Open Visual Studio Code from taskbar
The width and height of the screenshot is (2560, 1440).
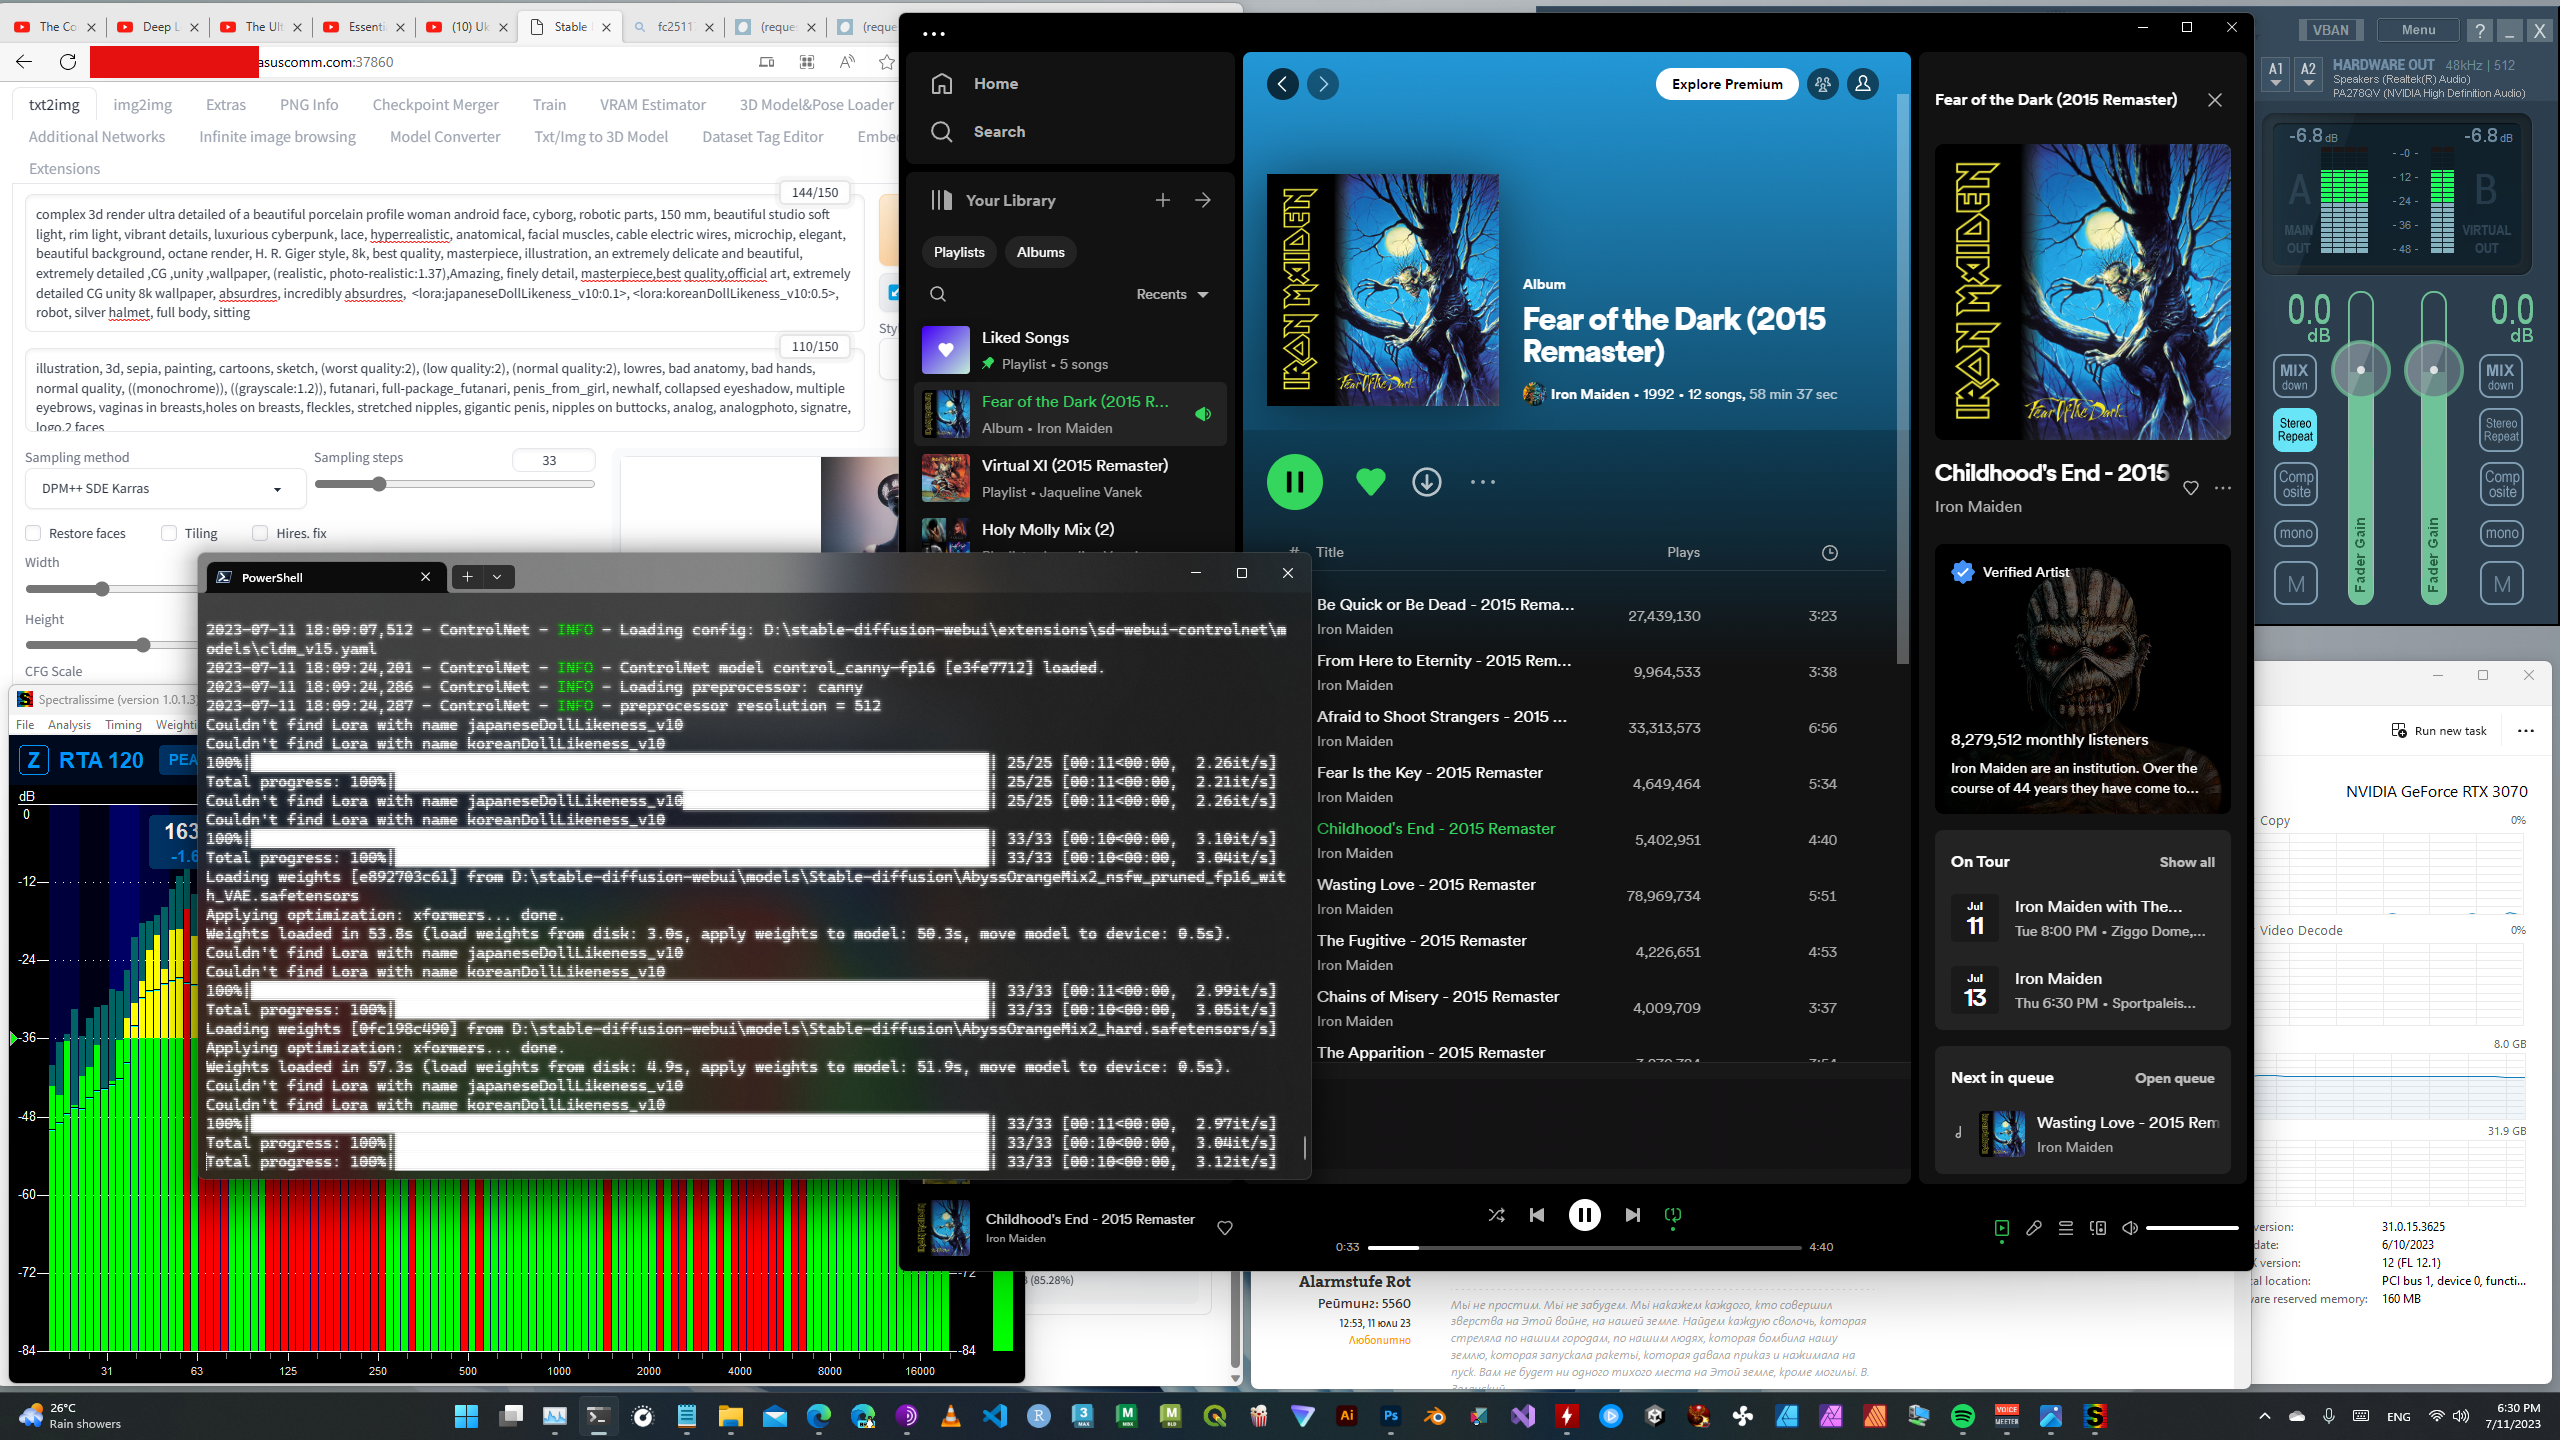[994, 1416]
